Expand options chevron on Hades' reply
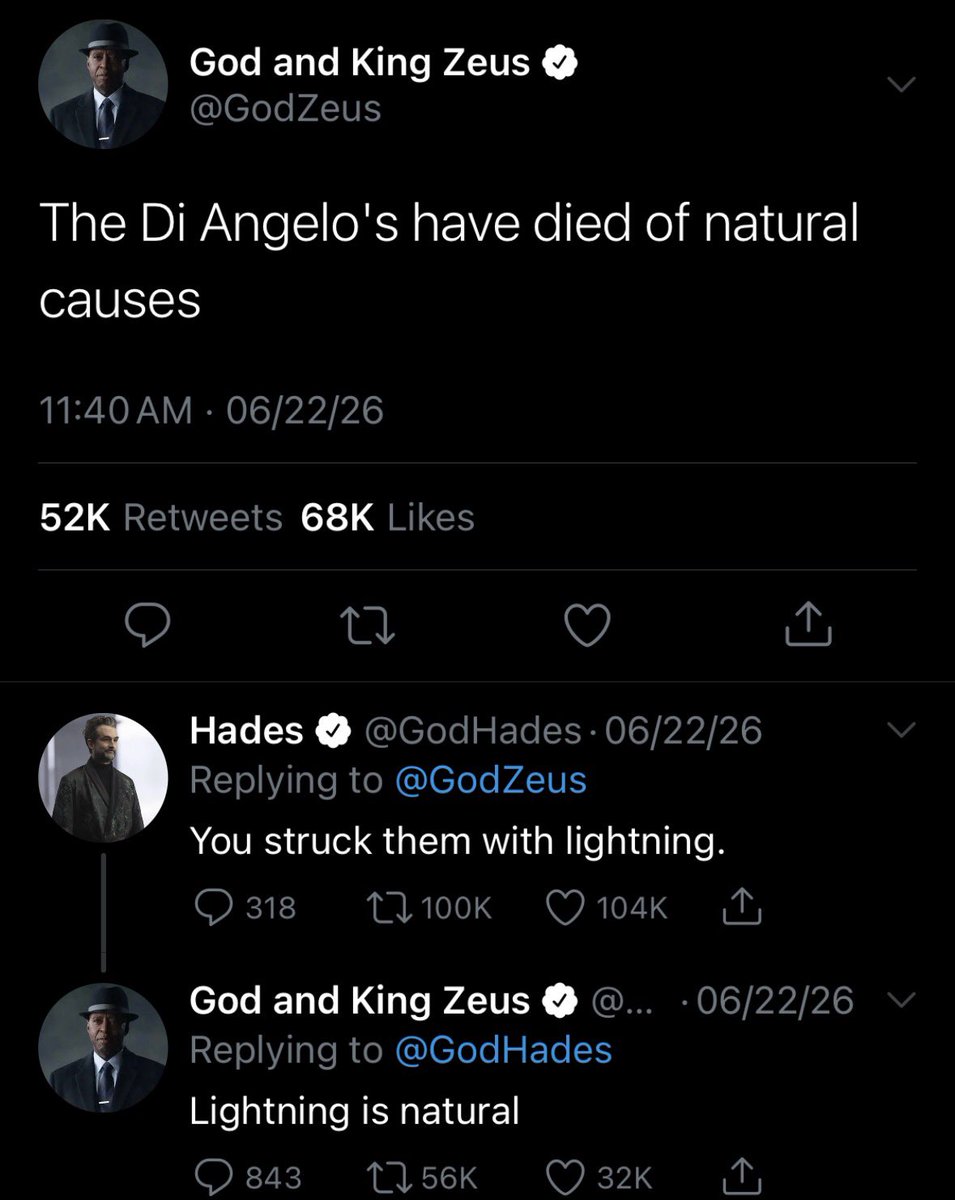The width and height of the screenshot is (955, 1200). [x=901, y=732]
